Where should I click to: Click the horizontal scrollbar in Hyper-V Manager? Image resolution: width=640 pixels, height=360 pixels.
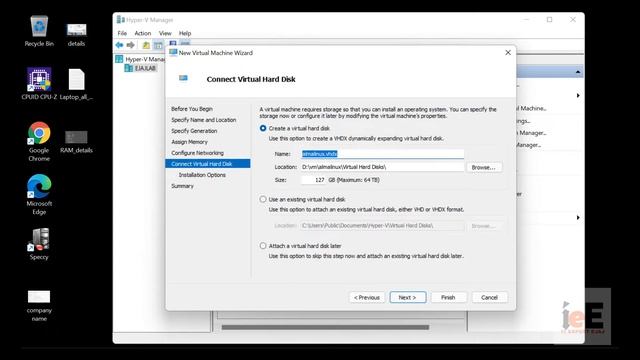[x=325, y=327]
